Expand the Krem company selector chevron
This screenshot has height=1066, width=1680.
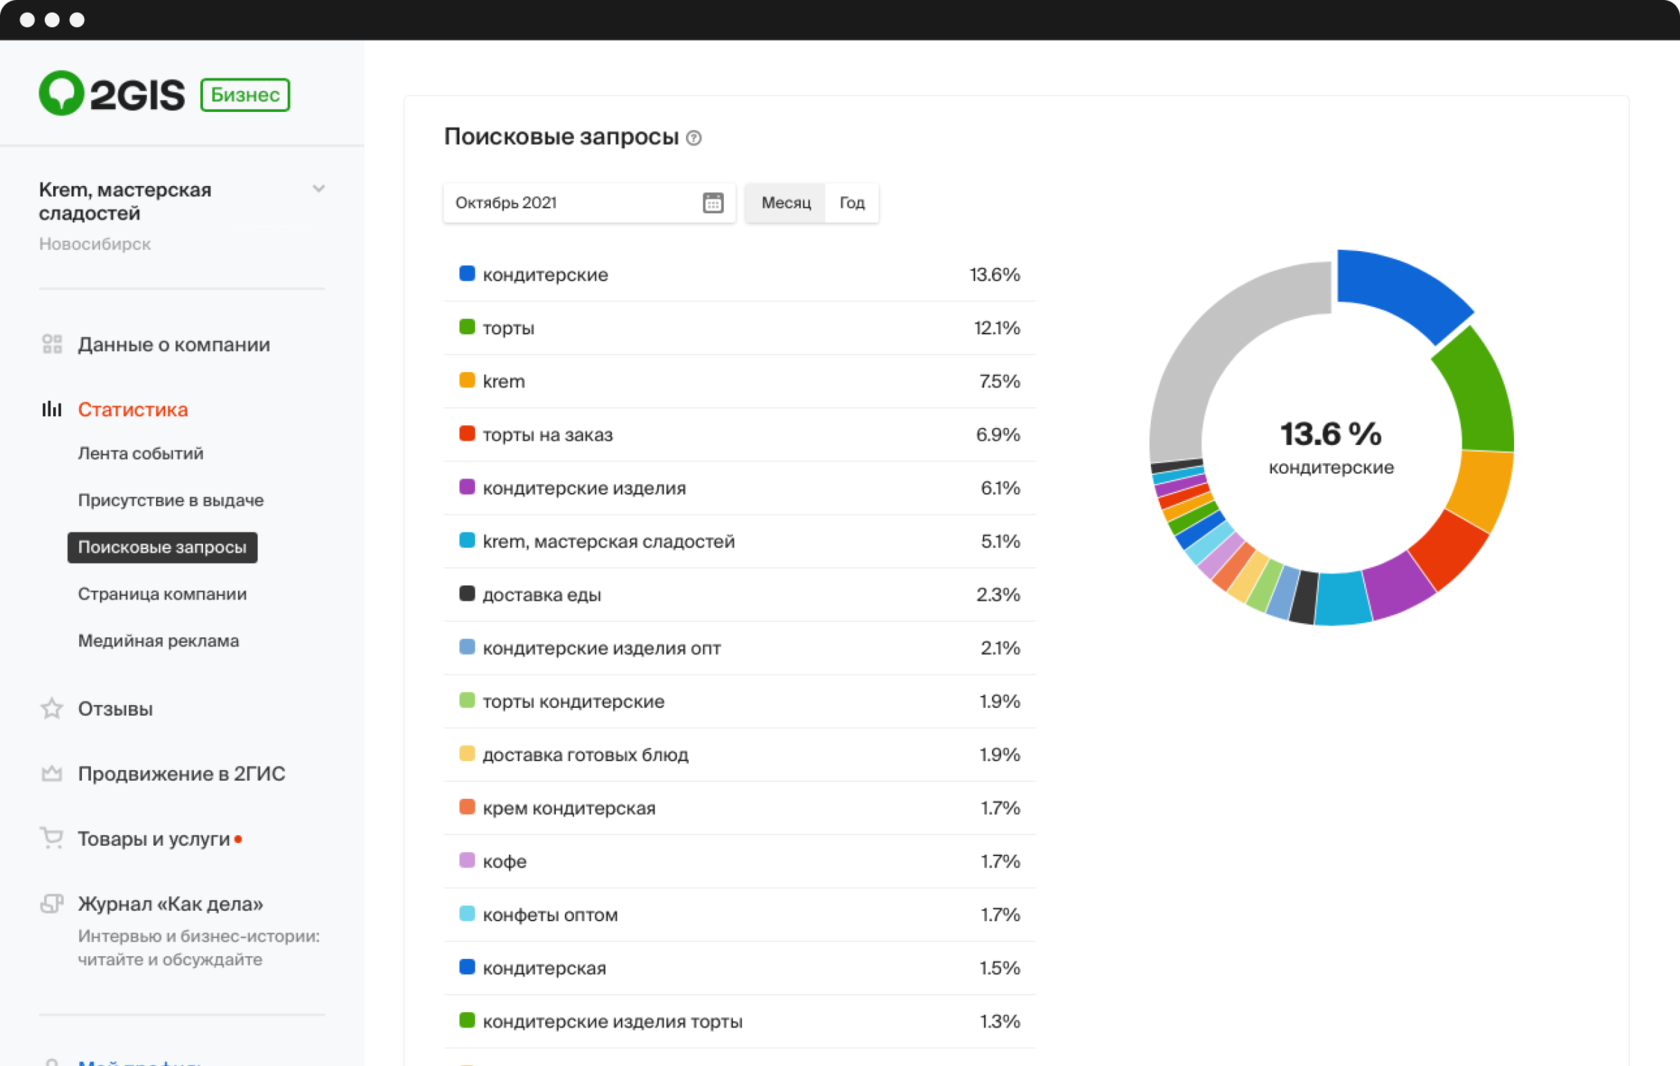tap(319, 189)
